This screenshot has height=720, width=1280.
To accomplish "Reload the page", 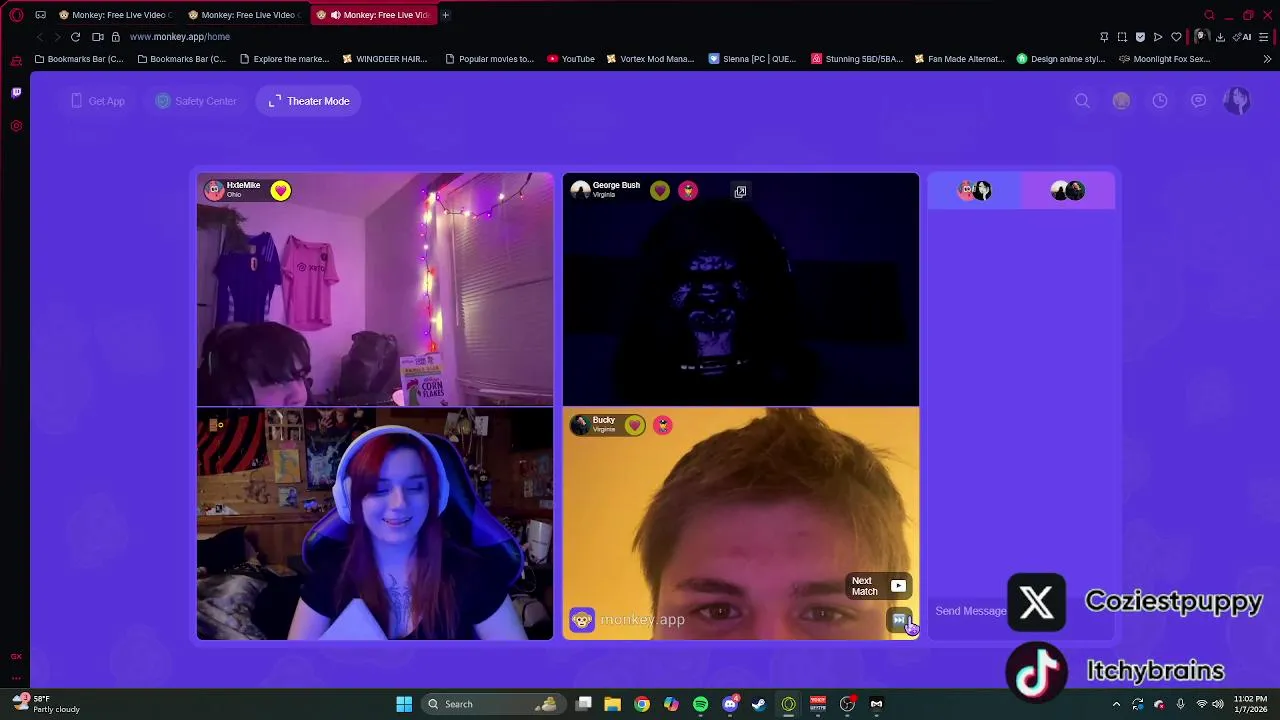I will coord(75,37).
